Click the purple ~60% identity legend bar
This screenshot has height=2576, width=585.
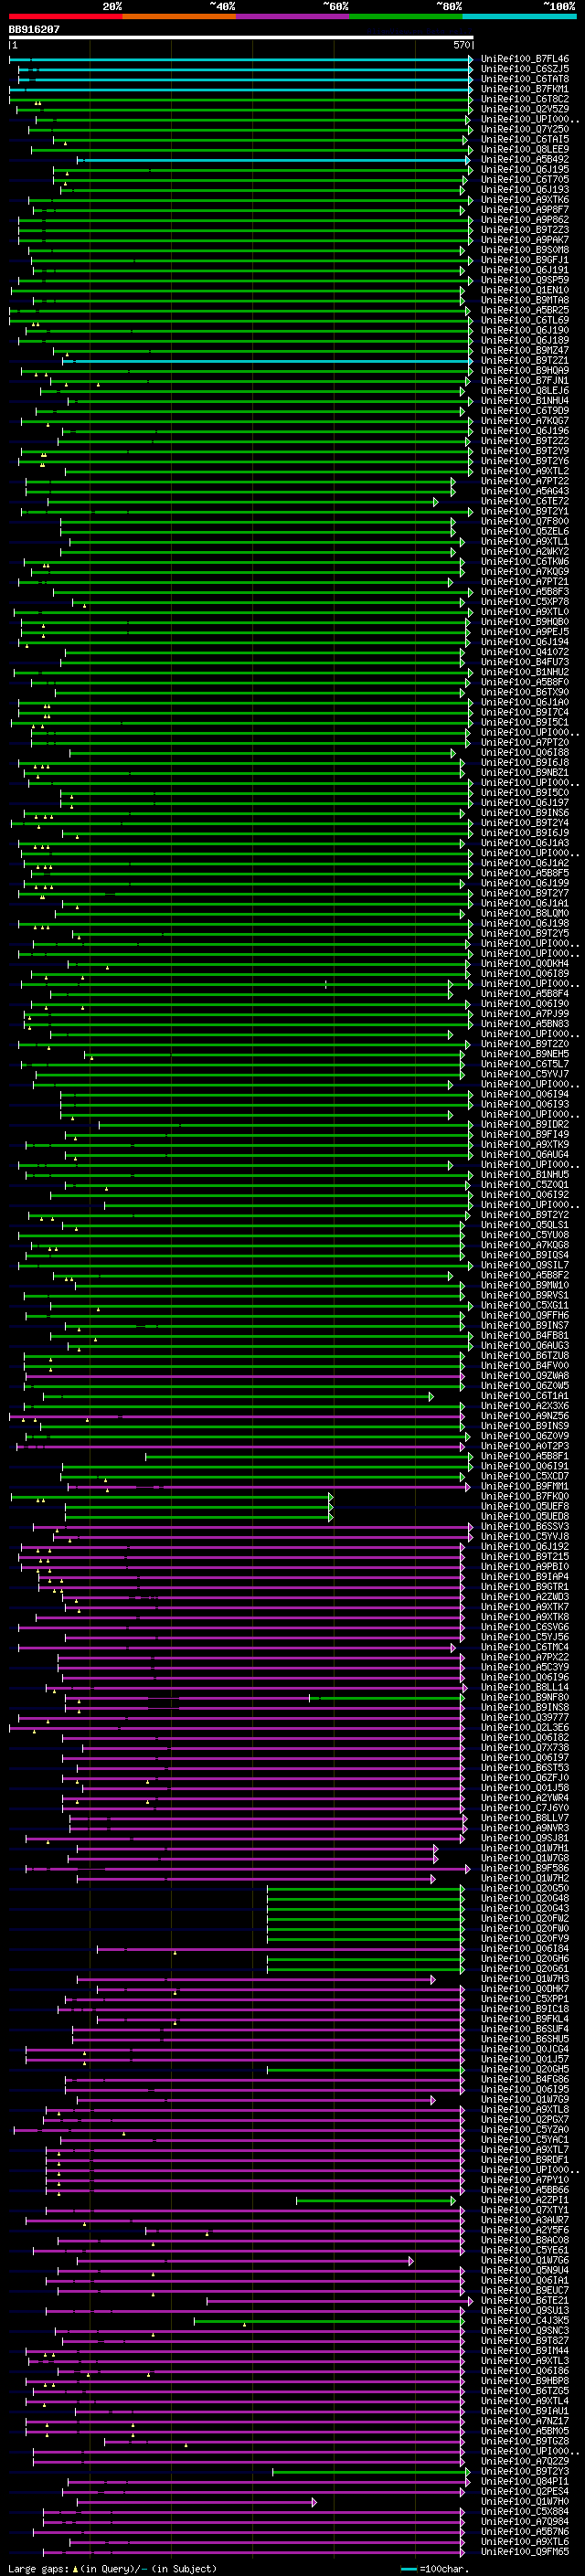292,16
